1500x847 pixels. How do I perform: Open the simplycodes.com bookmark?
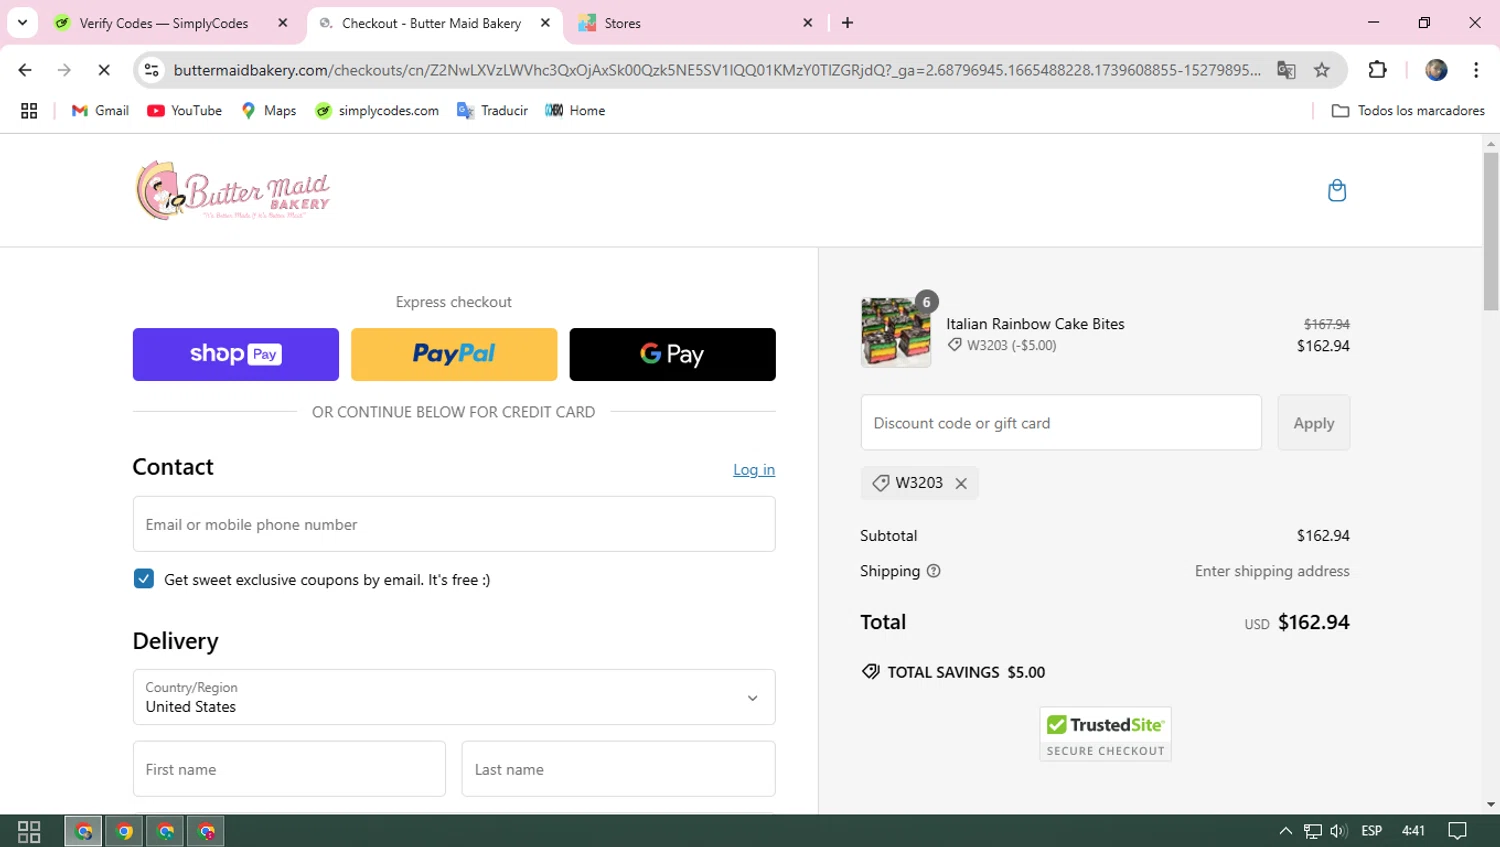(377, 111)
